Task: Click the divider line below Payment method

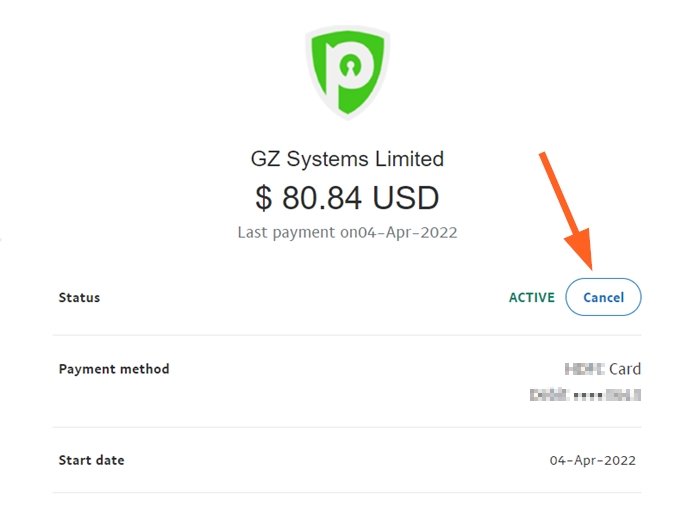Action: point(347,427)
